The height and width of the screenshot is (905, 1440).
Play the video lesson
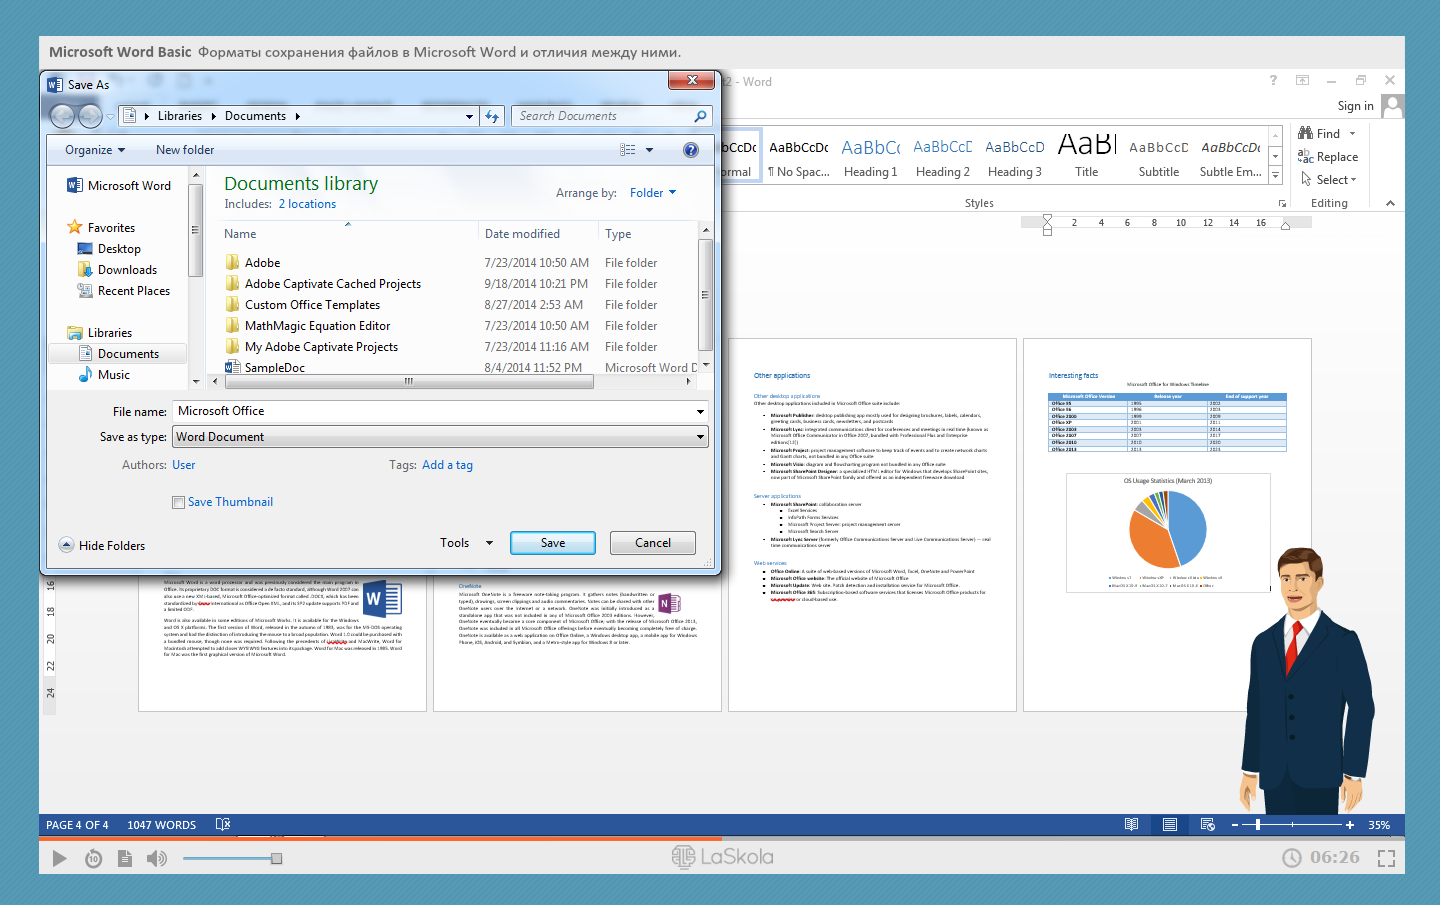pos(59,858)
